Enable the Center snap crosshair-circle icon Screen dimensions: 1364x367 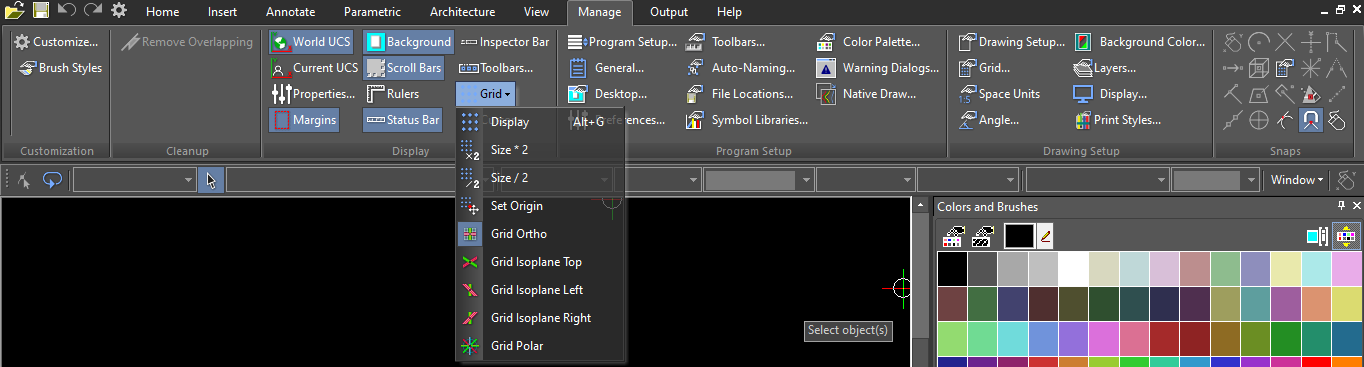1259,120
